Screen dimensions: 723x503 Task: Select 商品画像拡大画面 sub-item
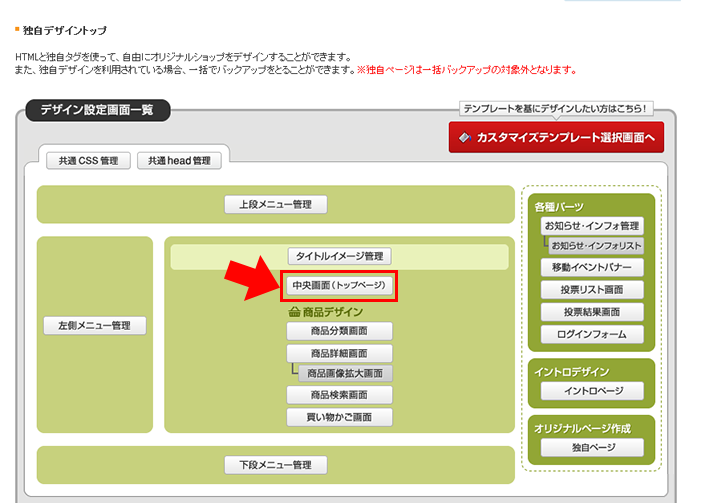tap(345, 374)
